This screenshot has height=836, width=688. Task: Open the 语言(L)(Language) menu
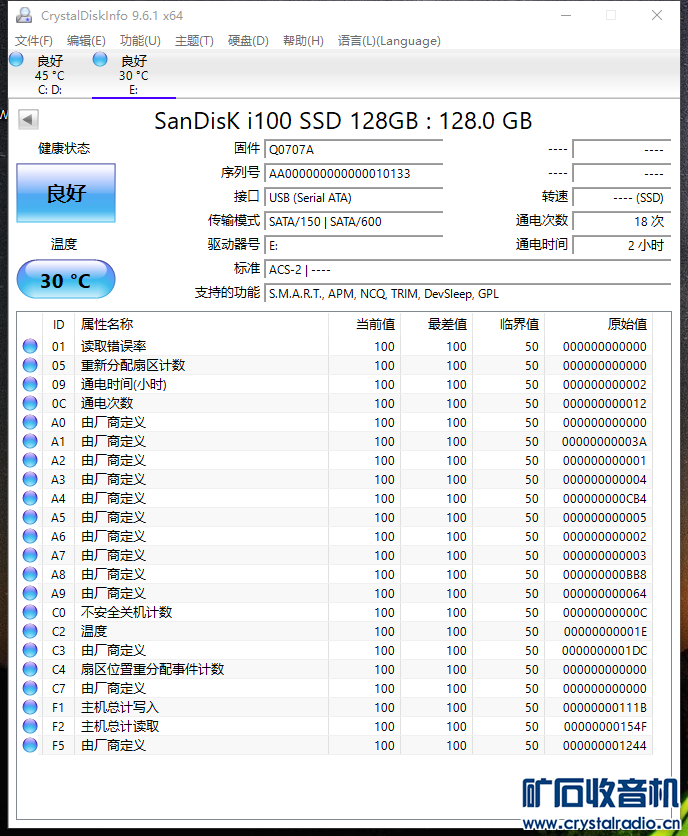389,41
